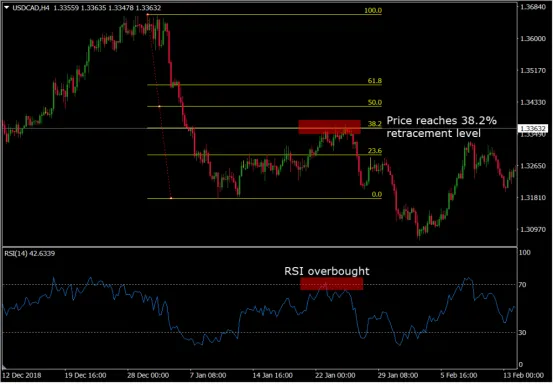Click the 28 Dec 00:00 time label

(x=148, y=375)
